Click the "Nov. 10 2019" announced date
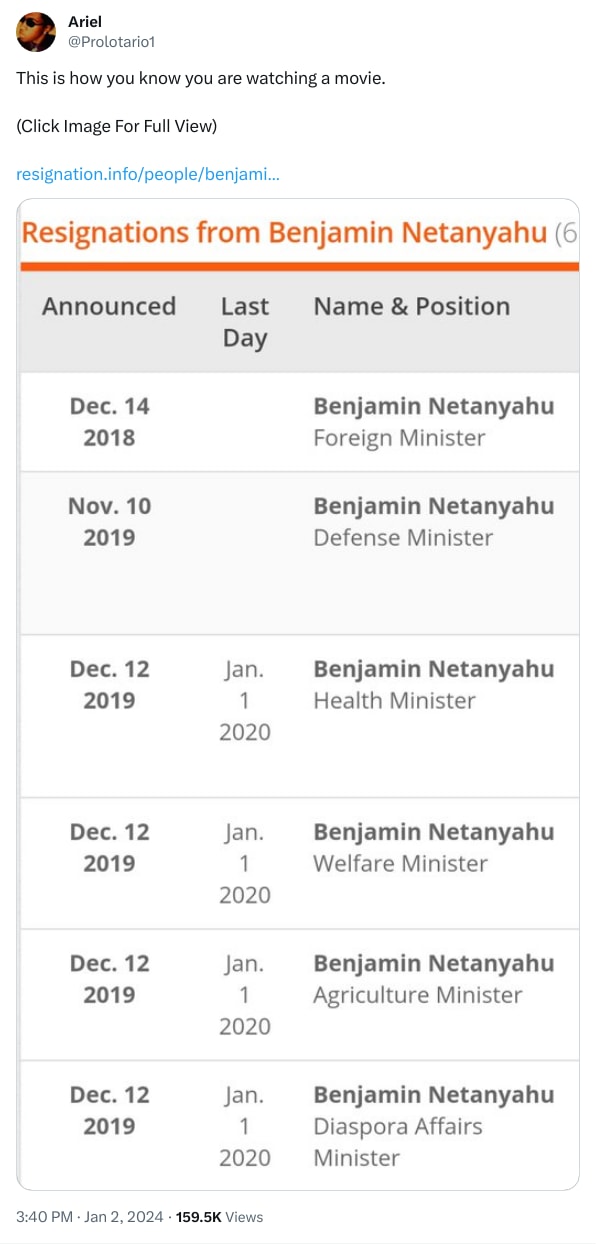 109,522
